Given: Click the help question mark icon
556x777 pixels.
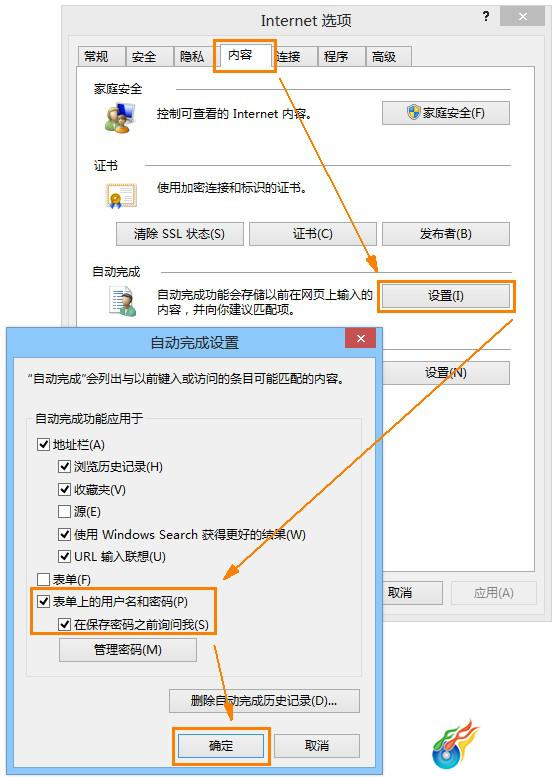Looking at the screenshot, I should click(486, 16).
